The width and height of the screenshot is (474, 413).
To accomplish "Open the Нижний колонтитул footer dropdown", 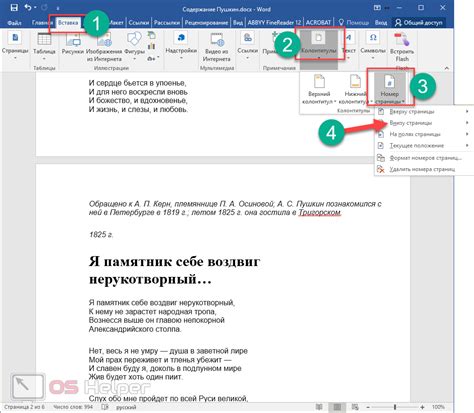I will click(x=355, y=89).
